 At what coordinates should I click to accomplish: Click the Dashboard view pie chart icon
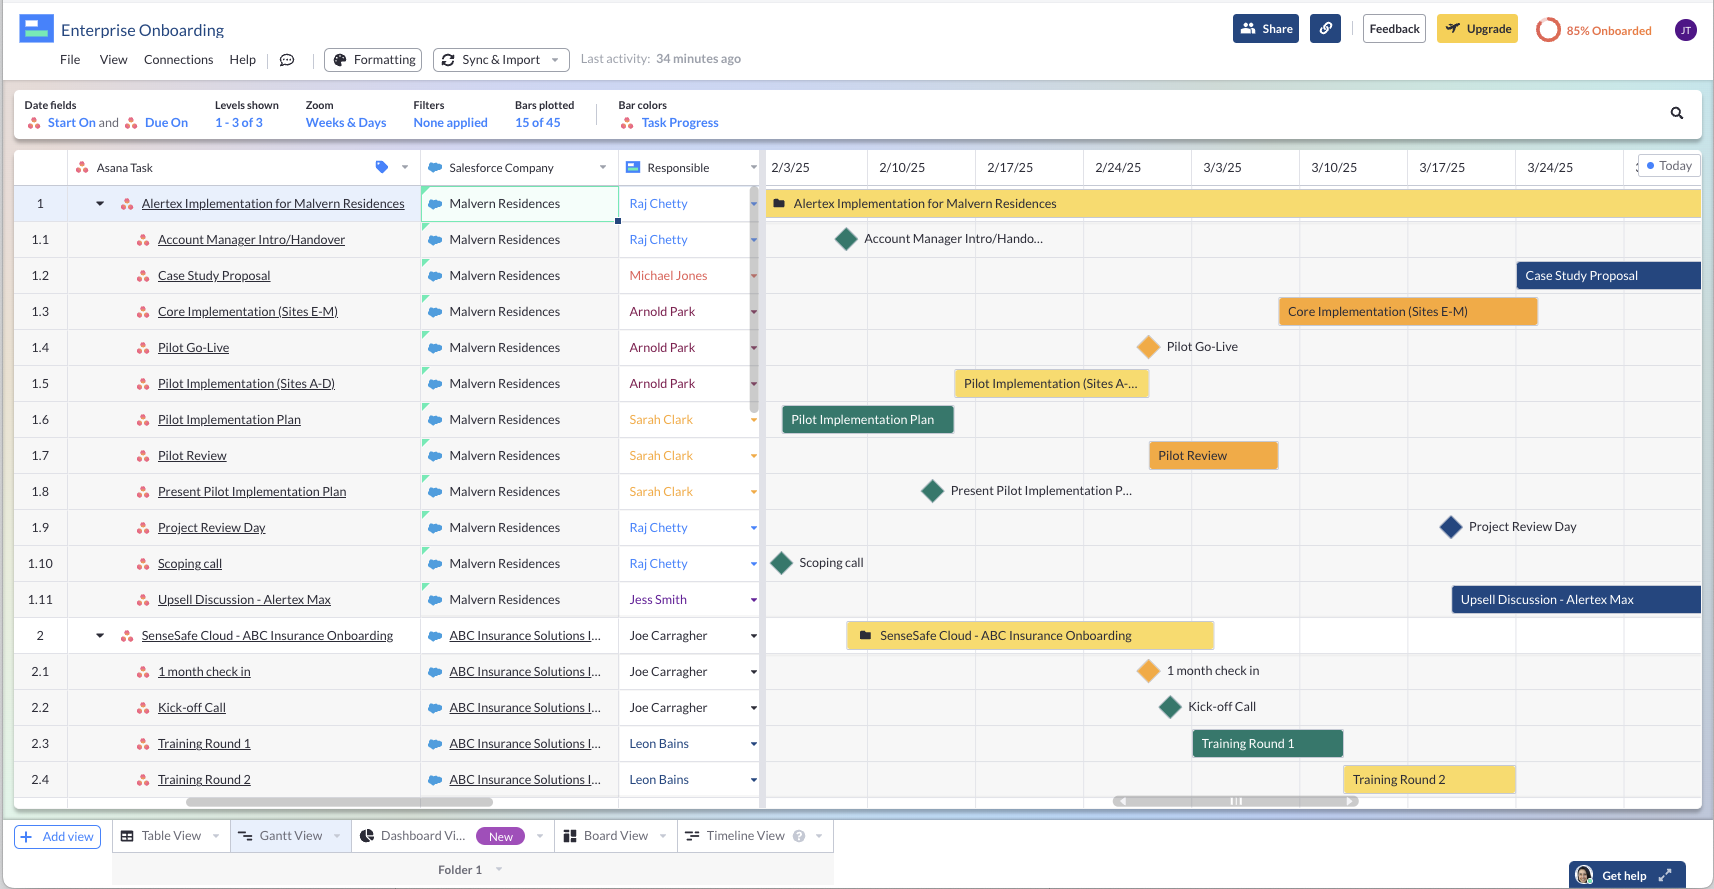pyautogui.click(x=367, y=836)
